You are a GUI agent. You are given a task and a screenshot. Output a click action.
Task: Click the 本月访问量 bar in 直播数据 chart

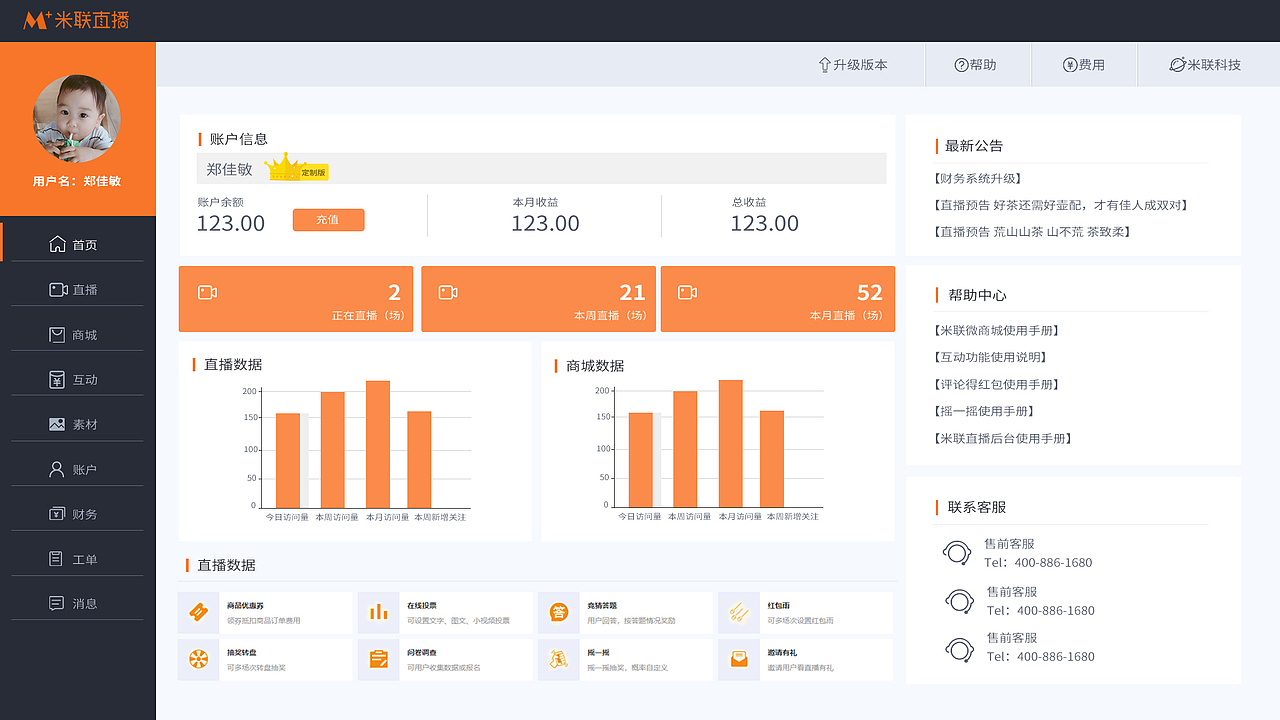[x=378, y=444]
